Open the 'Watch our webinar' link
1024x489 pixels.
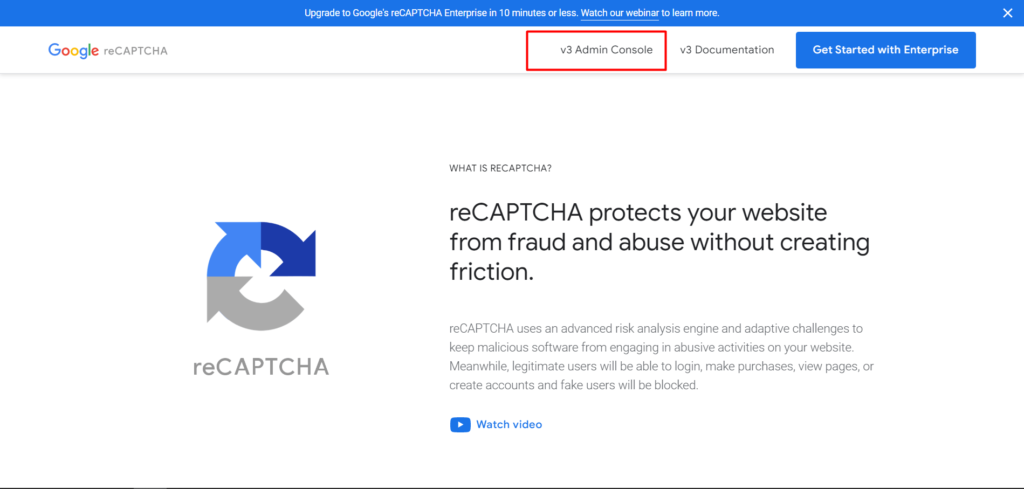[620, 13]
